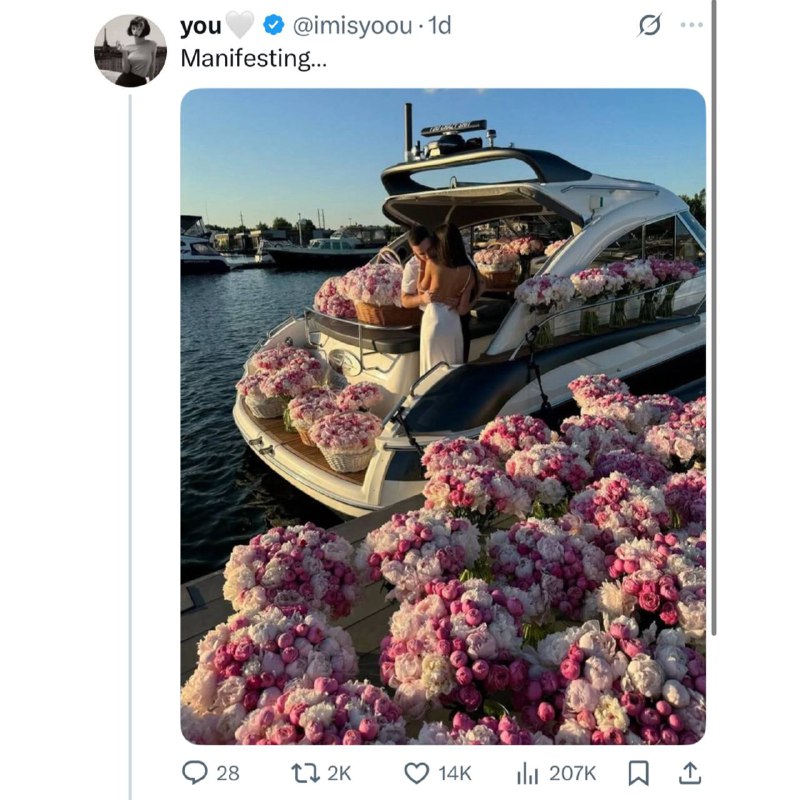Viewport: 800px width, 800px height.
Task: Click the 2K reposts count
Action: click(340, 773)
